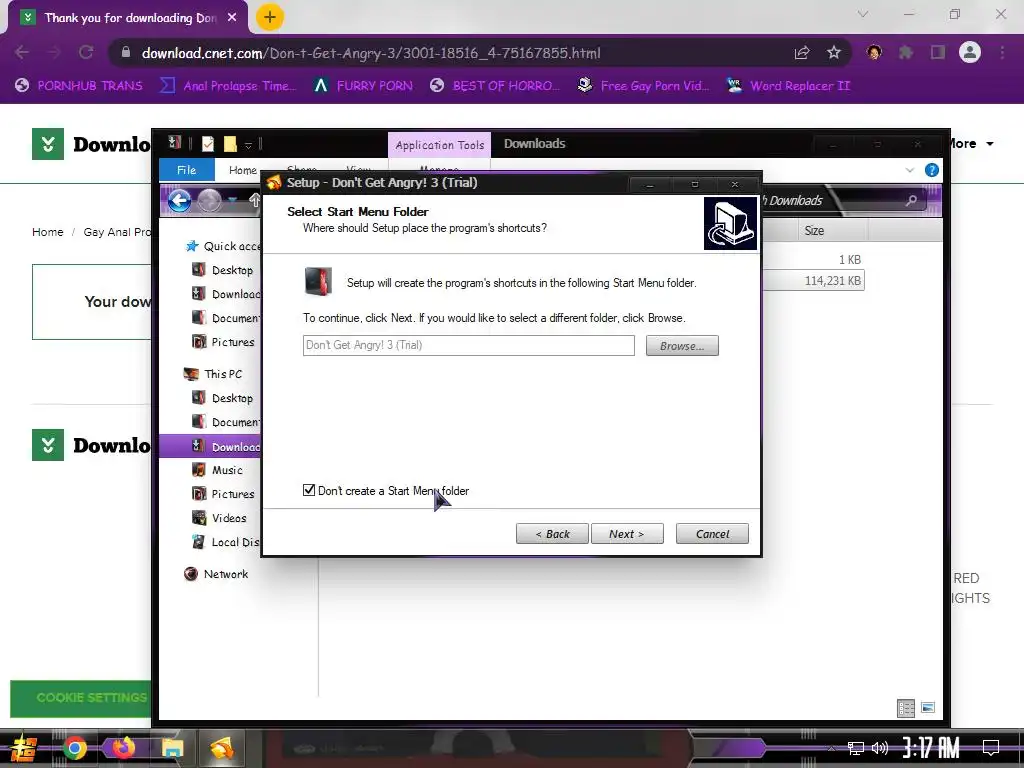Open Explorer help question mark icon

[x=932, y=170]
